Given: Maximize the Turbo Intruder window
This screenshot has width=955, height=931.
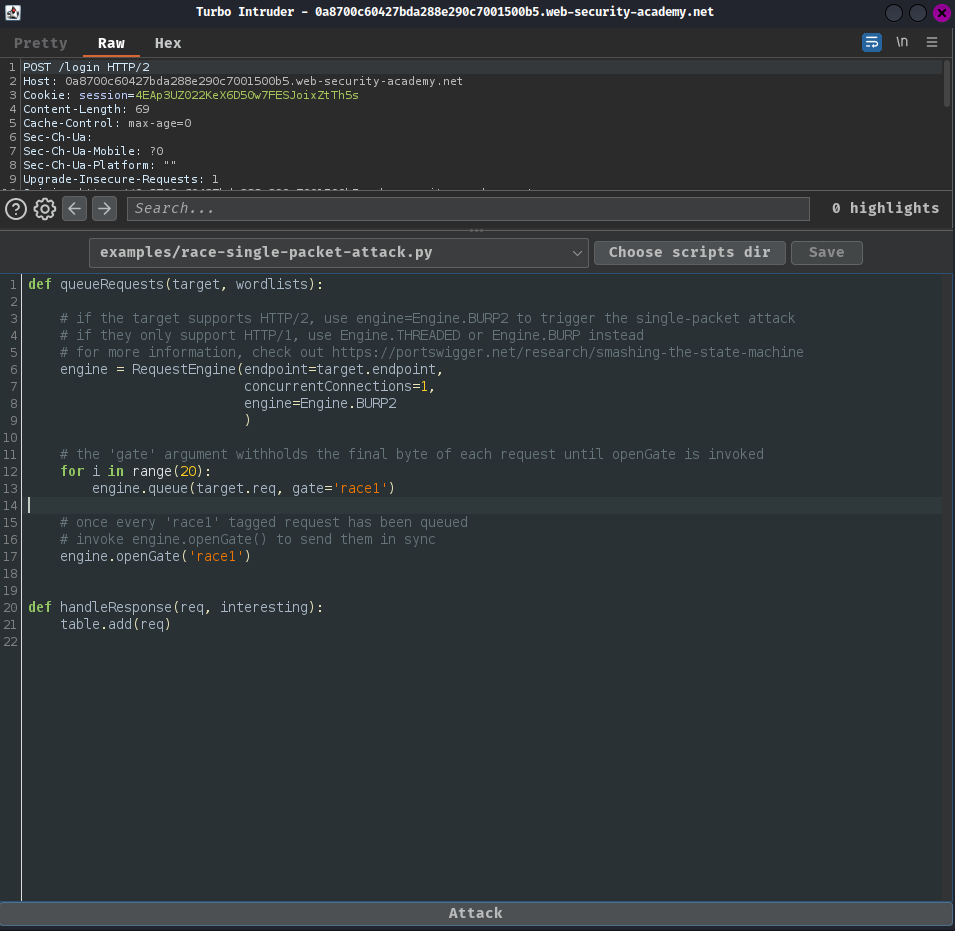Looking at the screenshot, I should pos(917,12).
